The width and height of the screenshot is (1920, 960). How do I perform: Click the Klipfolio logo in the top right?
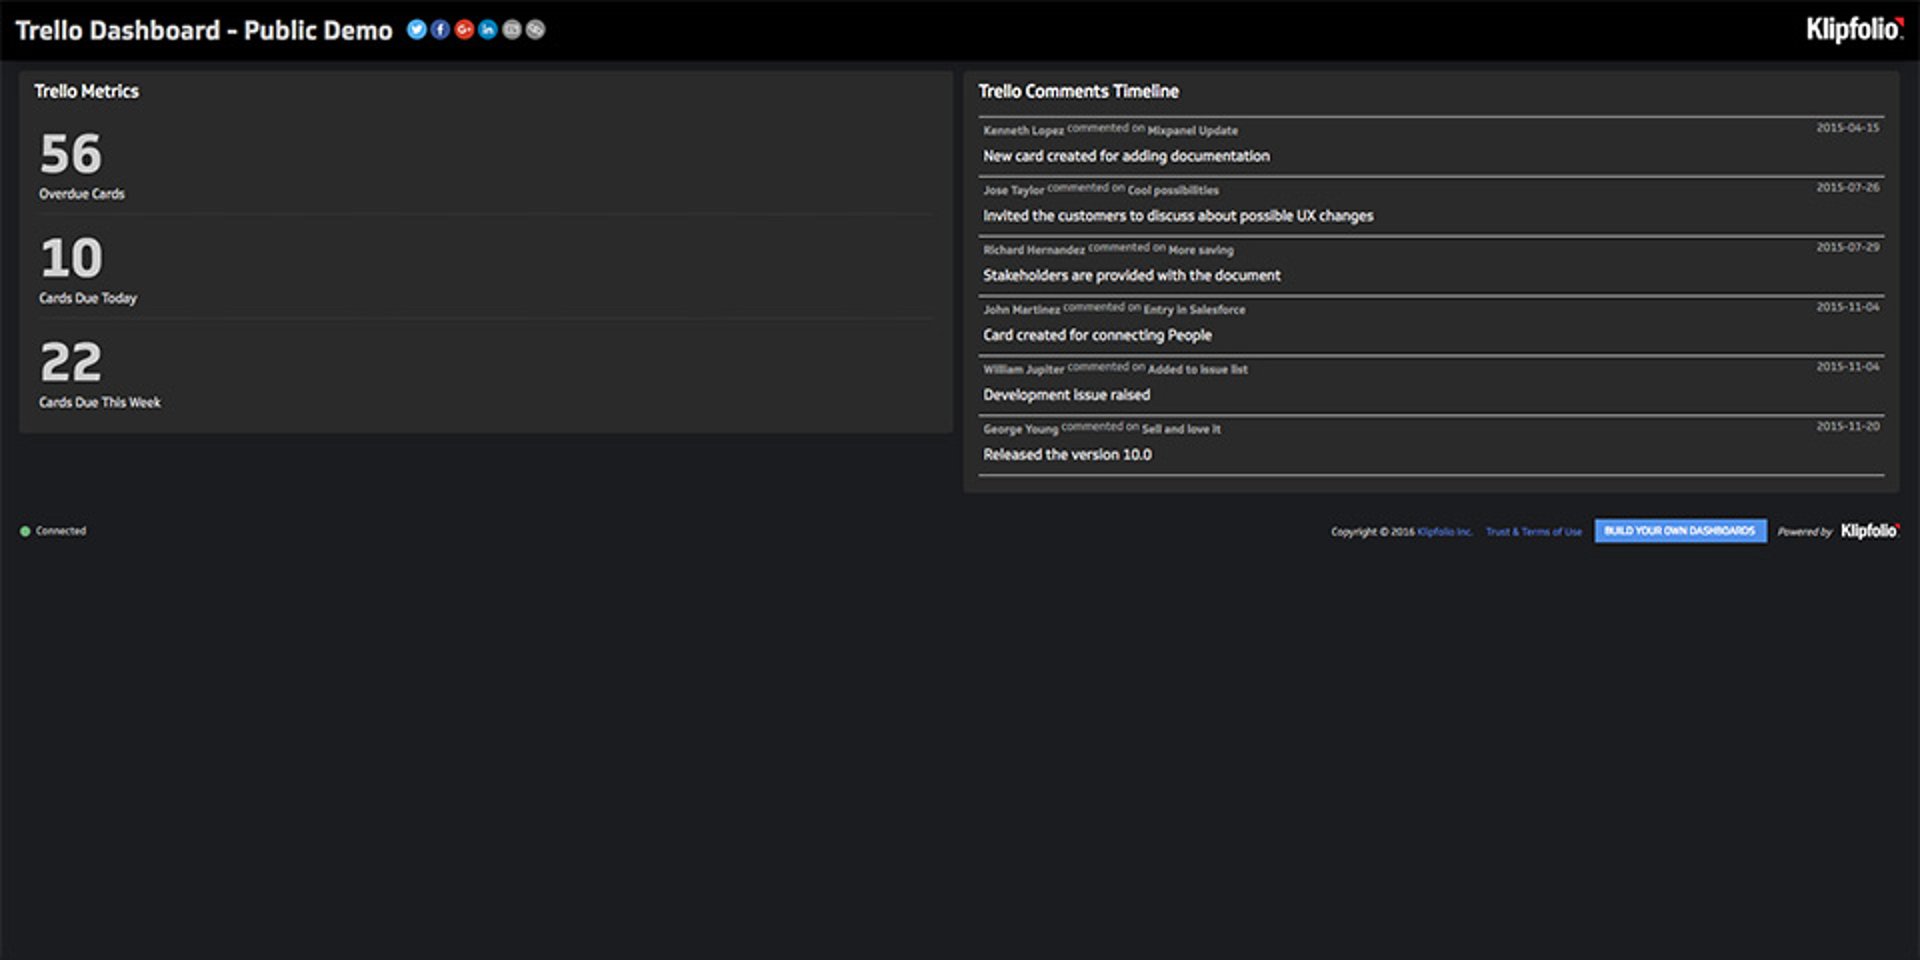coord(1856,28)
